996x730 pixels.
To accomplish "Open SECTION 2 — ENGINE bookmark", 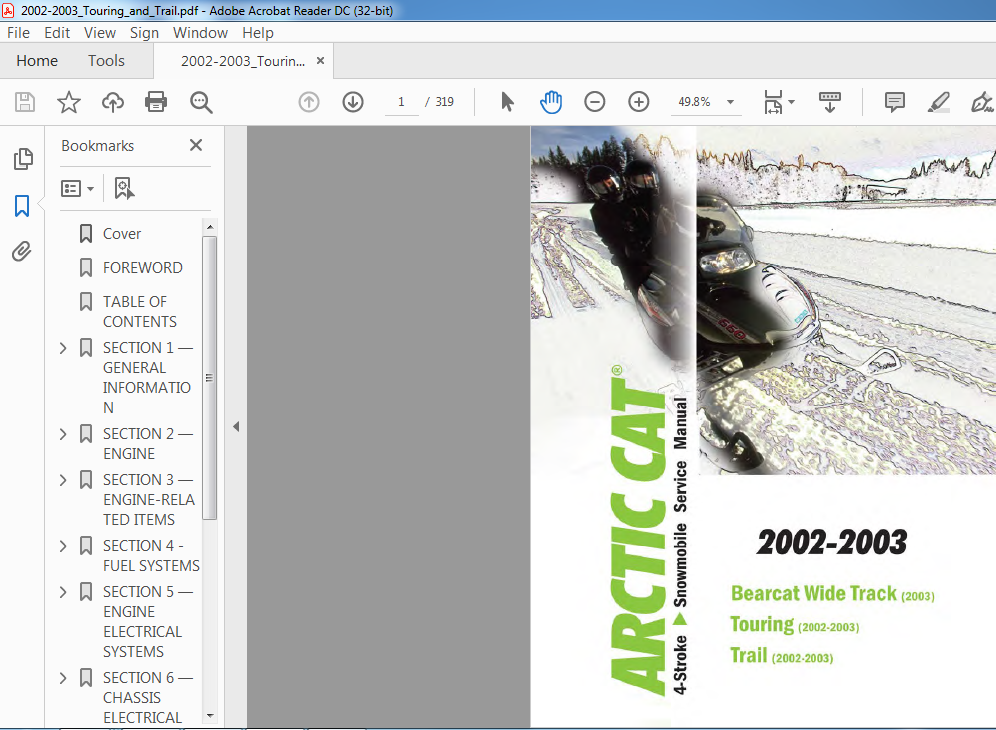I will (x=148, y=443).
